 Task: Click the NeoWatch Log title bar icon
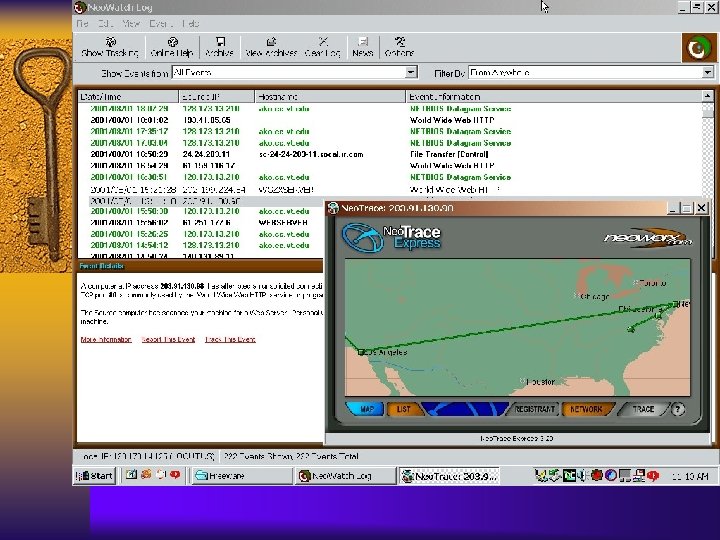coord(80,7)
